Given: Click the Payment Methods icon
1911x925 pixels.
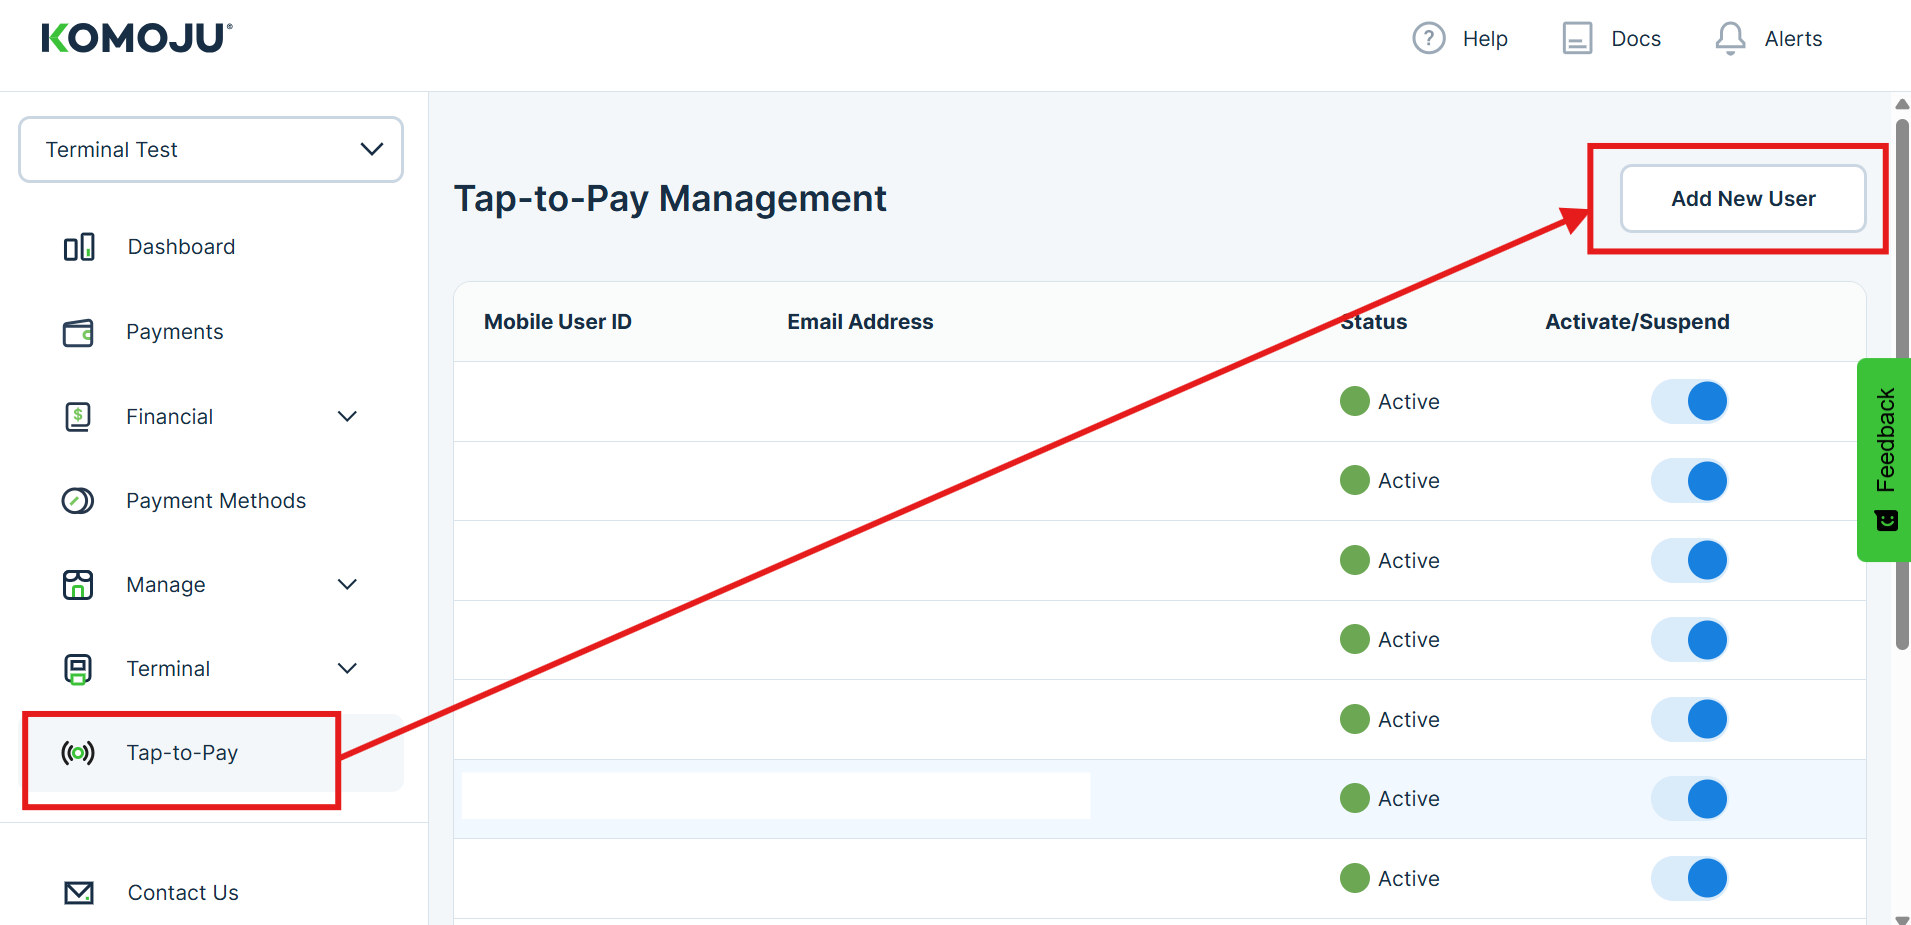Looking at the screenshot, I should pos(78,500).
